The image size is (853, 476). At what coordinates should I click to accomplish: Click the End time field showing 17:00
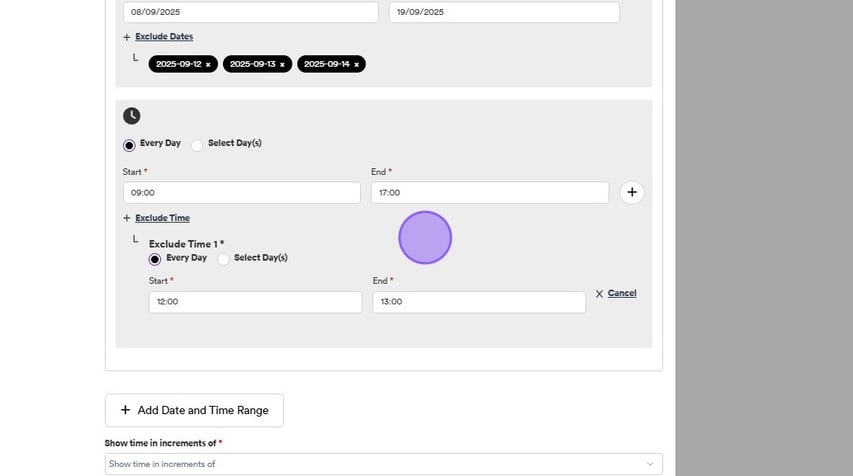(x=489, y=193)
